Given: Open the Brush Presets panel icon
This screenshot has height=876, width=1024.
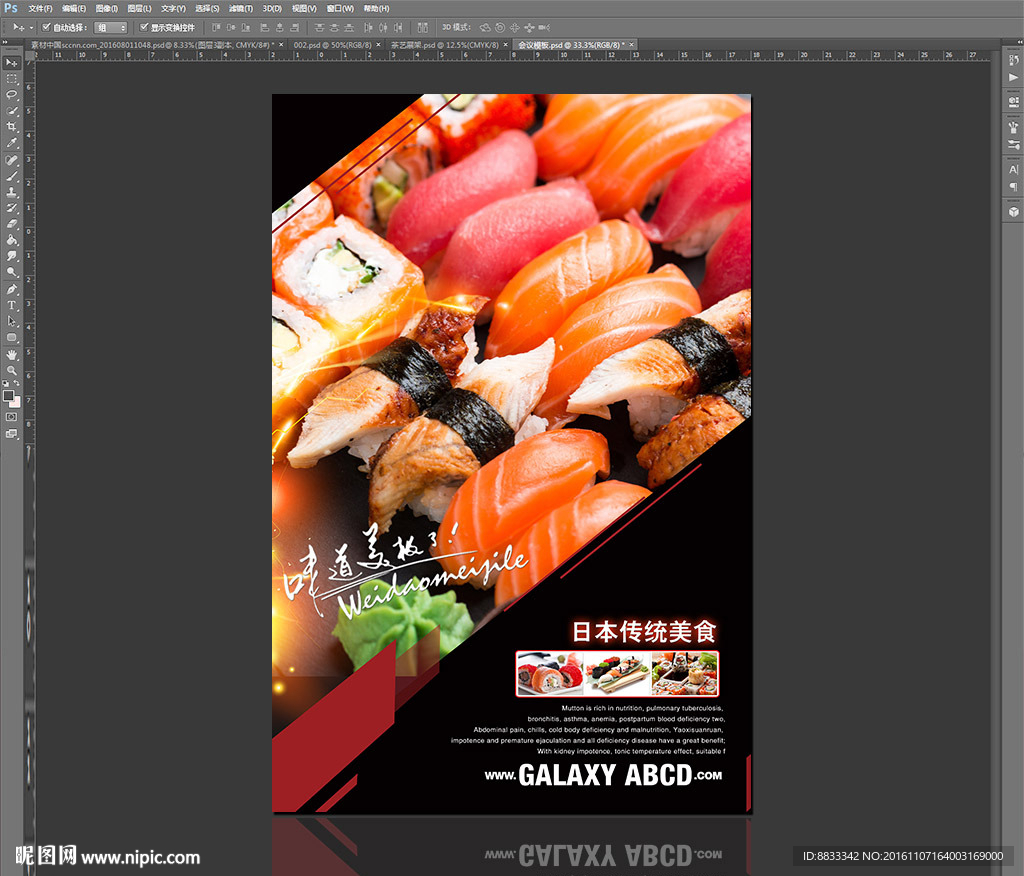Looking at the screenshot, I should tap(1013, 144).
